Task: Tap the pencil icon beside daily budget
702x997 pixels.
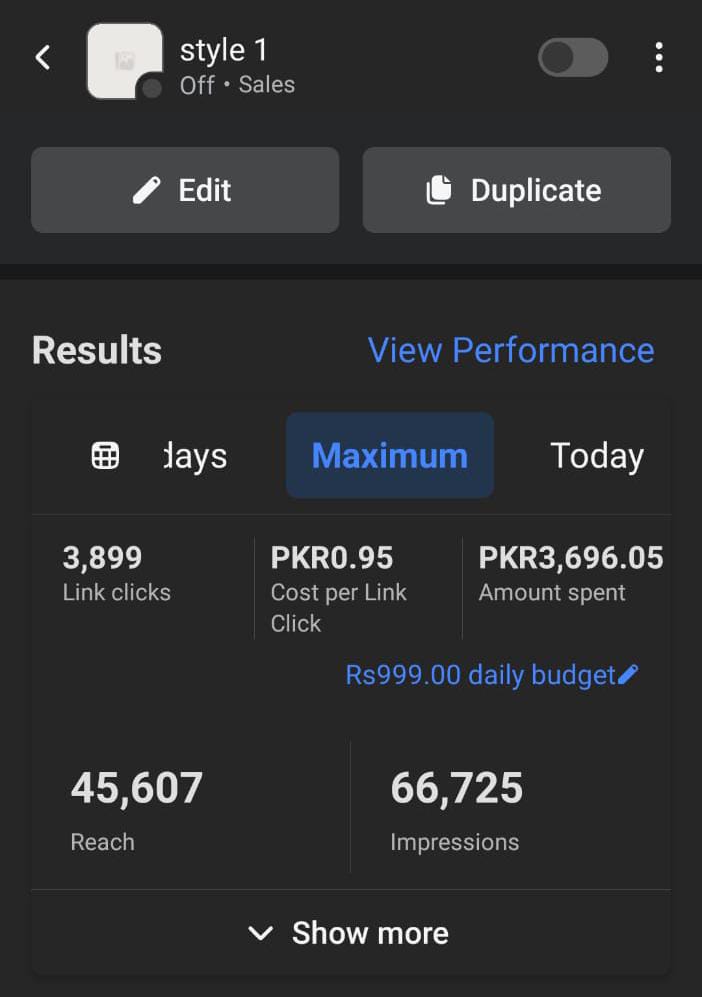Action: (628, 675)
